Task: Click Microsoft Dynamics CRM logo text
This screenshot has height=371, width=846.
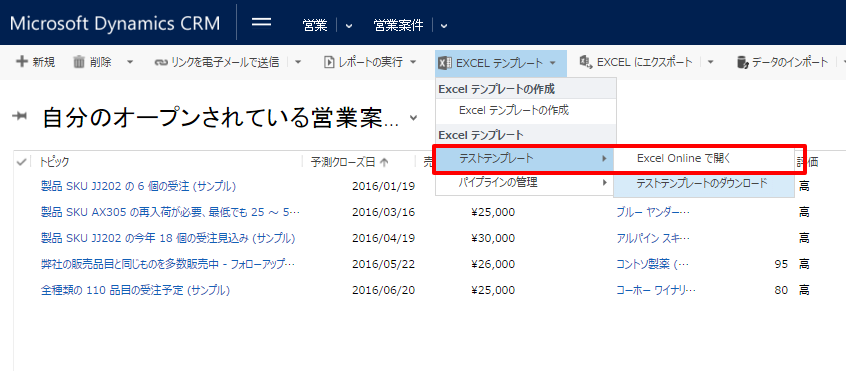Action: (115, 23)
